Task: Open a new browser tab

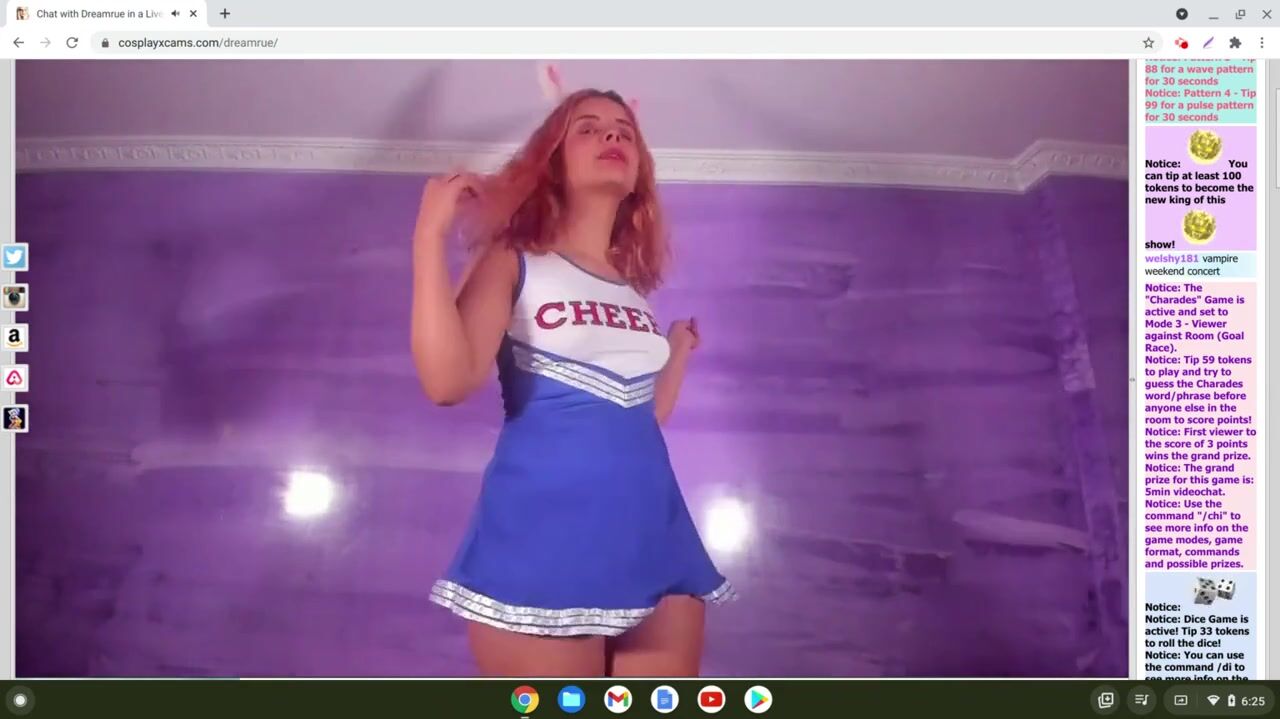Action: 225,14
